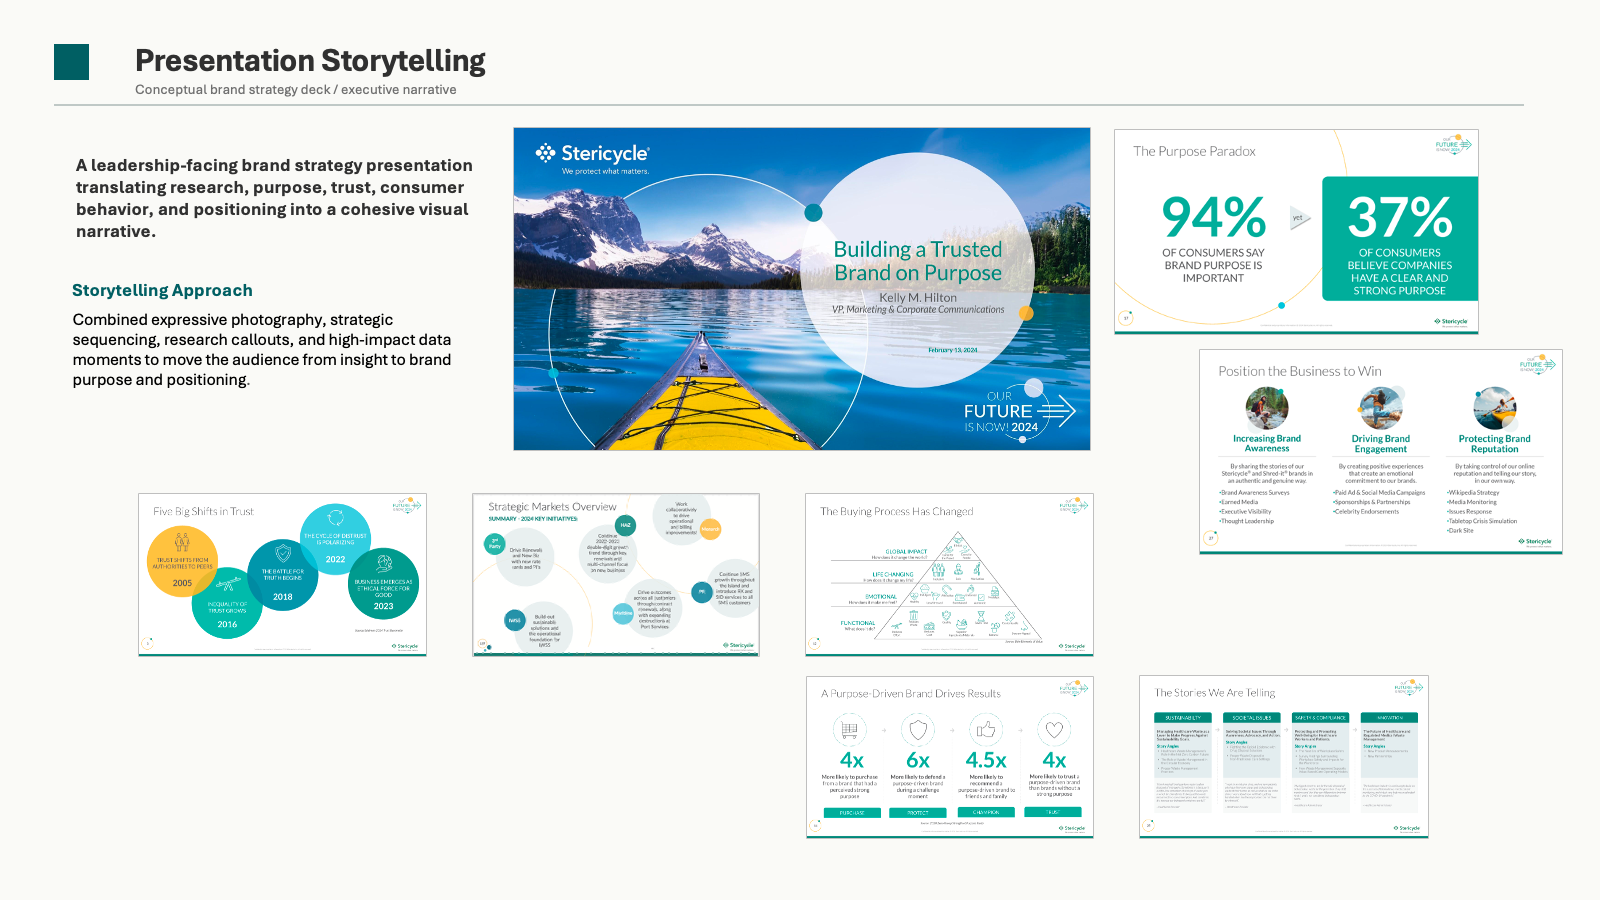Click the thumbs-up icon above 4.5x
The width and height of the screenshot is (1600, 900).
pos(986,730)
